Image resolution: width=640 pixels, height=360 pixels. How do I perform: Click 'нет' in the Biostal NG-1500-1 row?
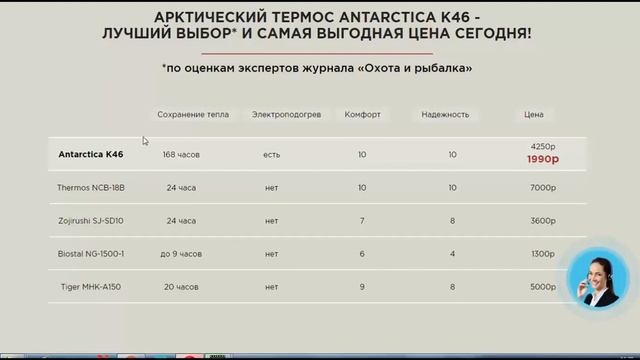click(271, 254)
